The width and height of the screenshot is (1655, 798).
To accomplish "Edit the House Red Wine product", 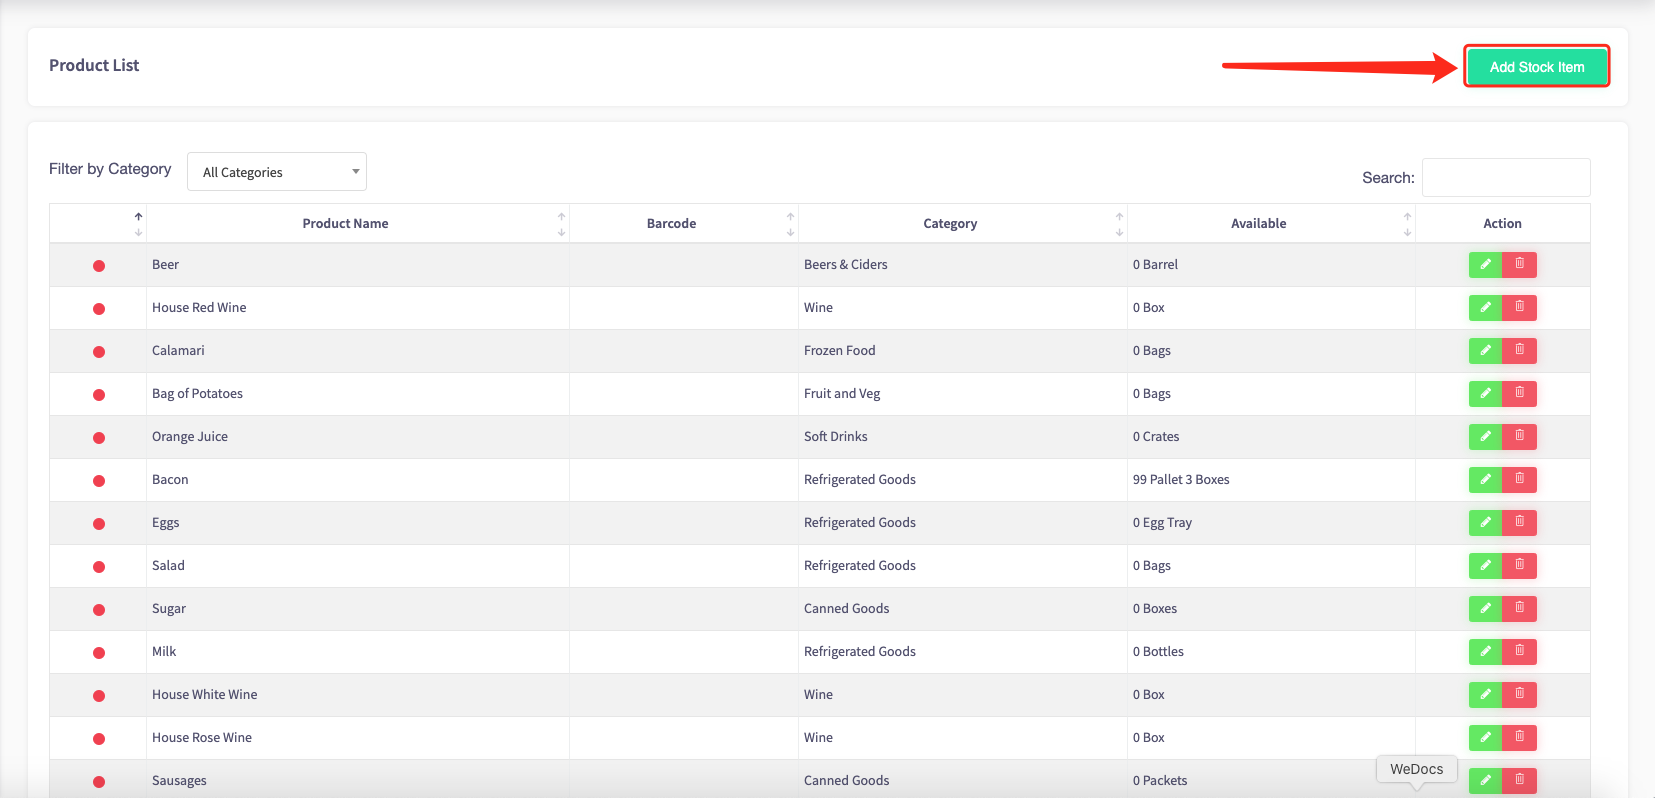I will [x=1485, y=307].
